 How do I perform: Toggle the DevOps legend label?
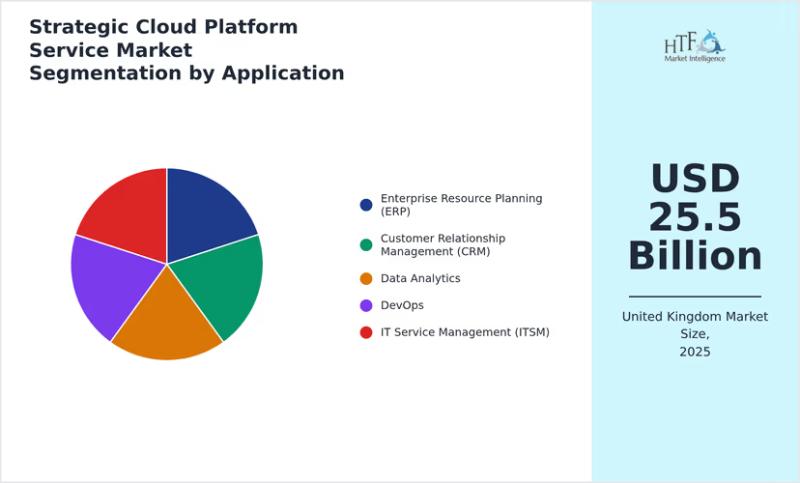(402, 305)
